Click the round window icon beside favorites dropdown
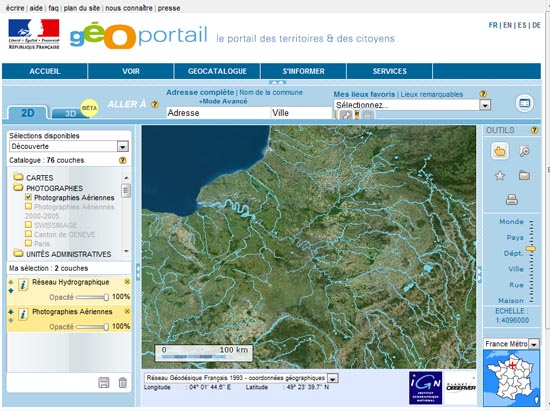Screen dimensions: 550x411 tap(524, 103)
